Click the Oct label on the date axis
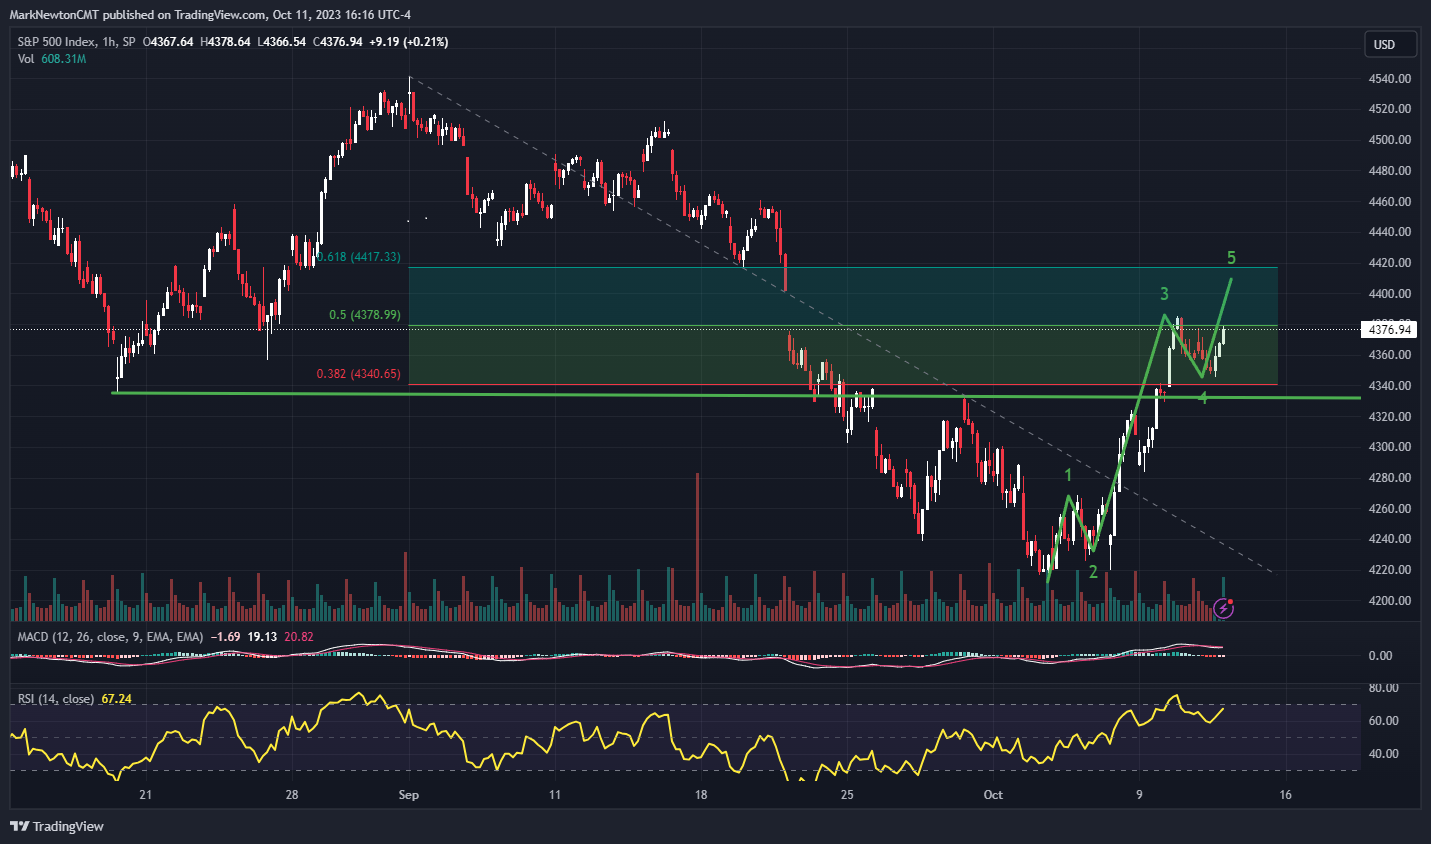This screenshot has width=1431, height=844. [993, 795]
